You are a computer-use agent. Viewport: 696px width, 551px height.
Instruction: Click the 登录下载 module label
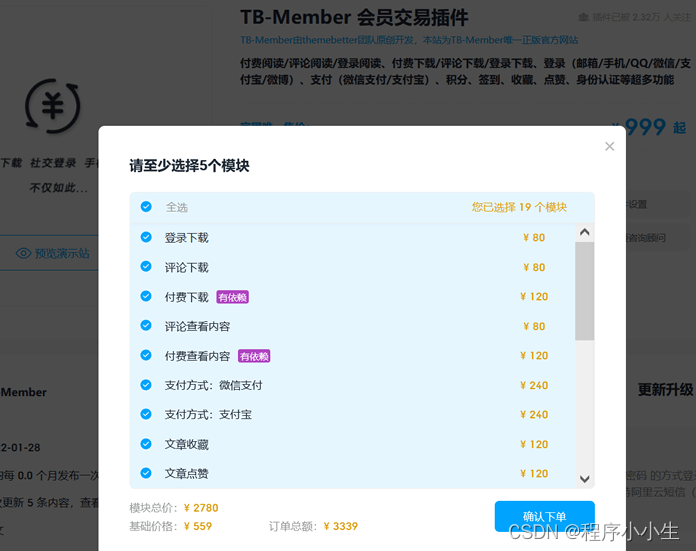click(186, 238)
